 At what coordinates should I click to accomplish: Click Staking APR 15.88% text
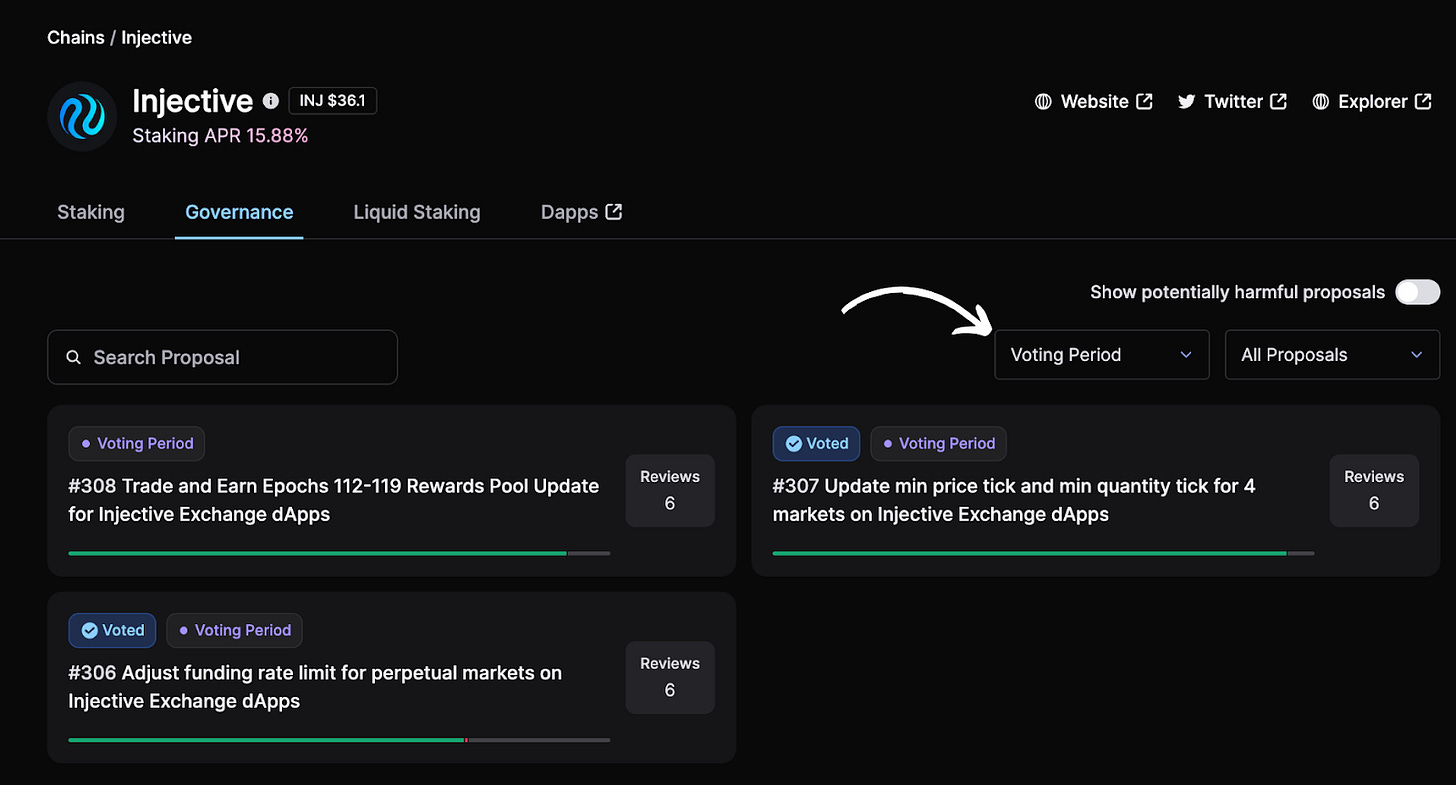(x=220, y=135)
